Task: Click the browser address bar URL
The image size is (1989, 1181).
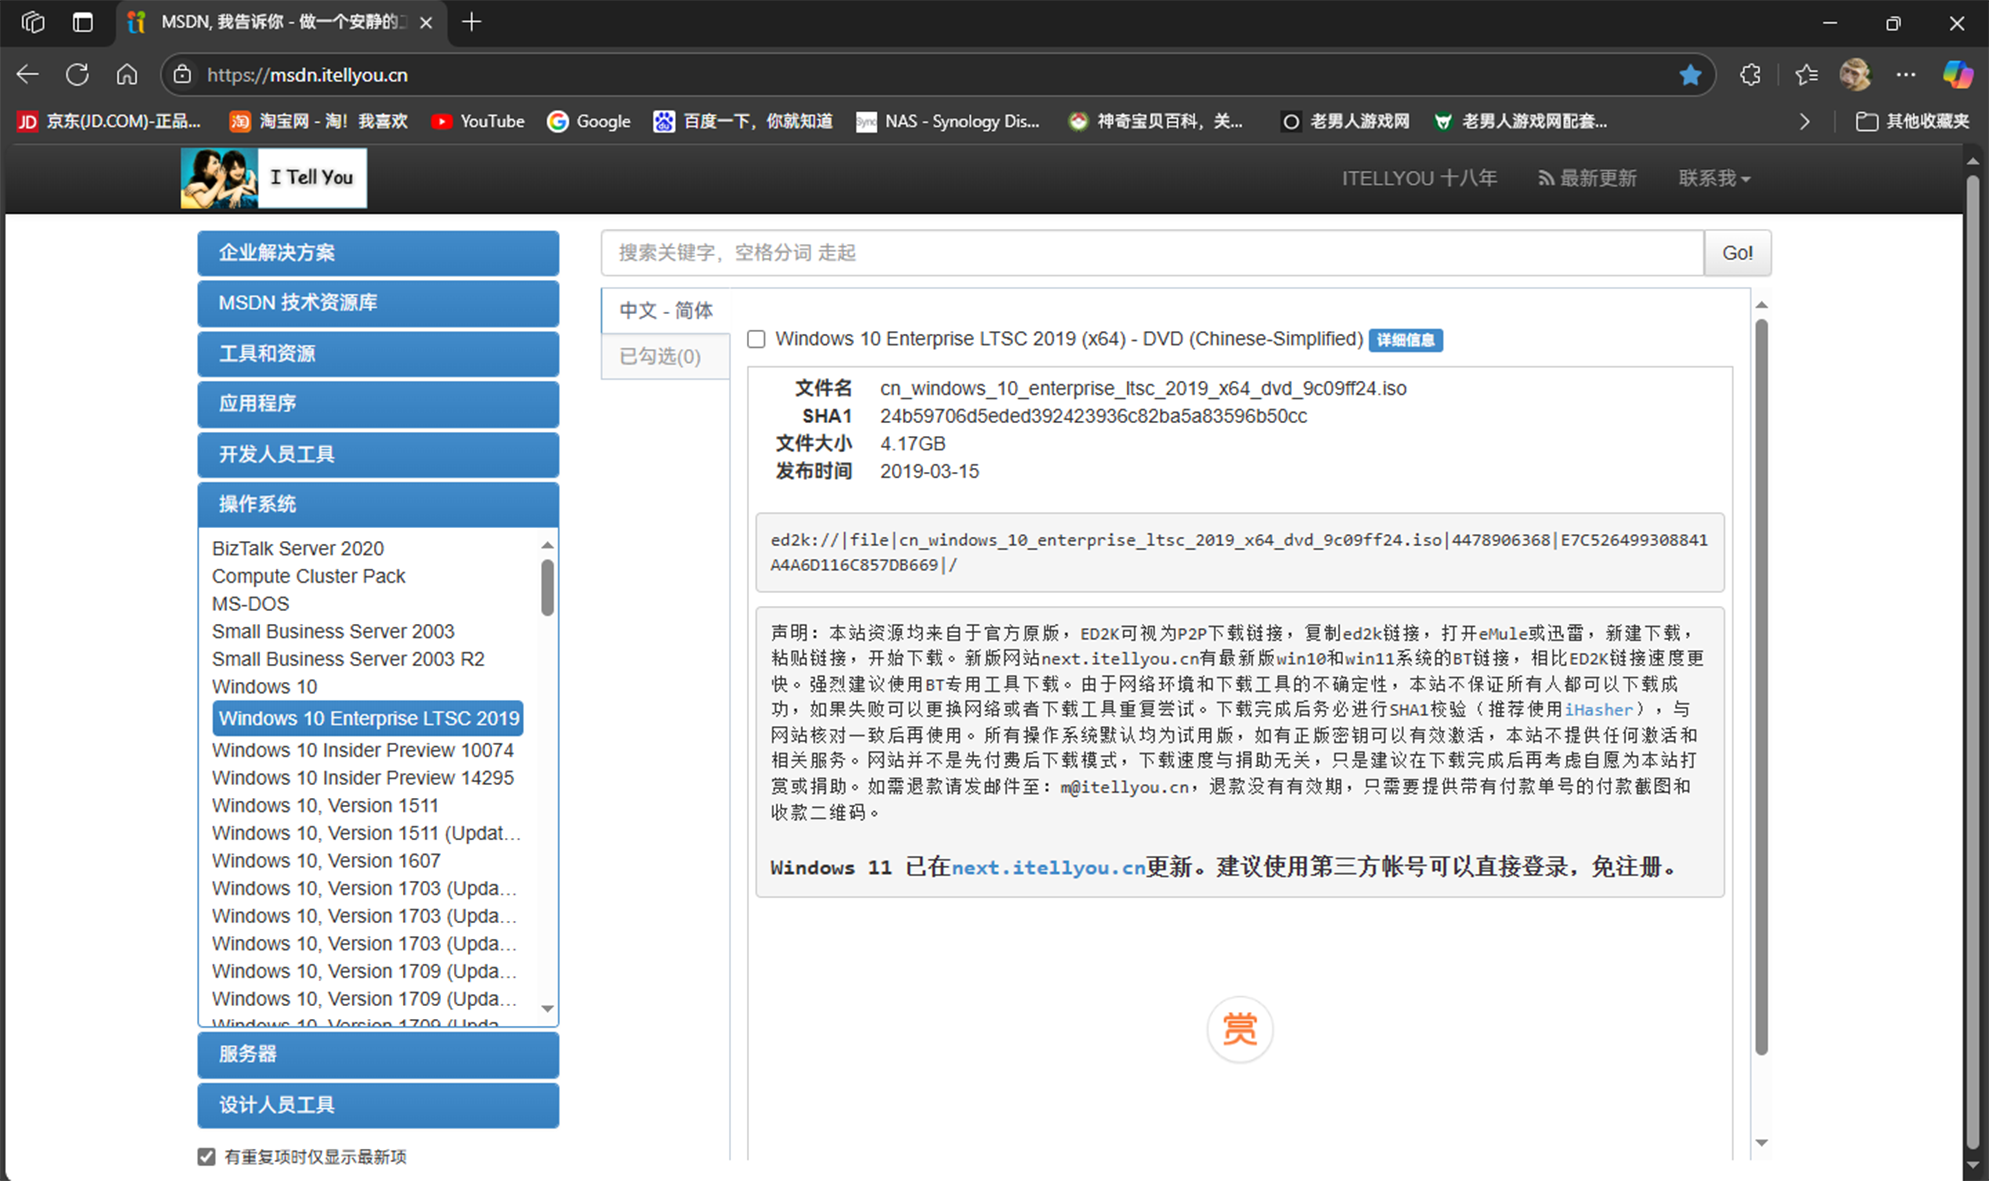Action: [x=307, y=75]
